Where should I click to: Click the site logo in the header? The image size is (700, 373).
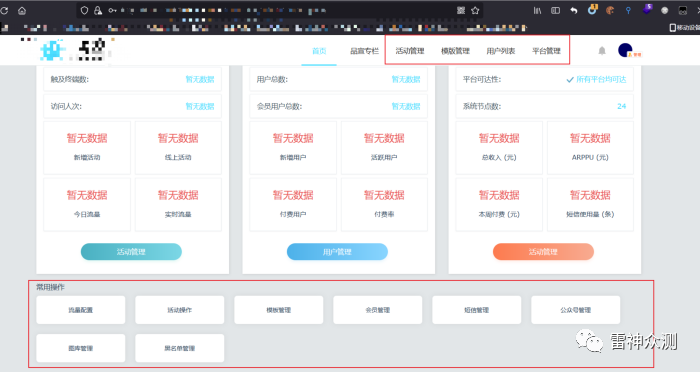[74, 50]
